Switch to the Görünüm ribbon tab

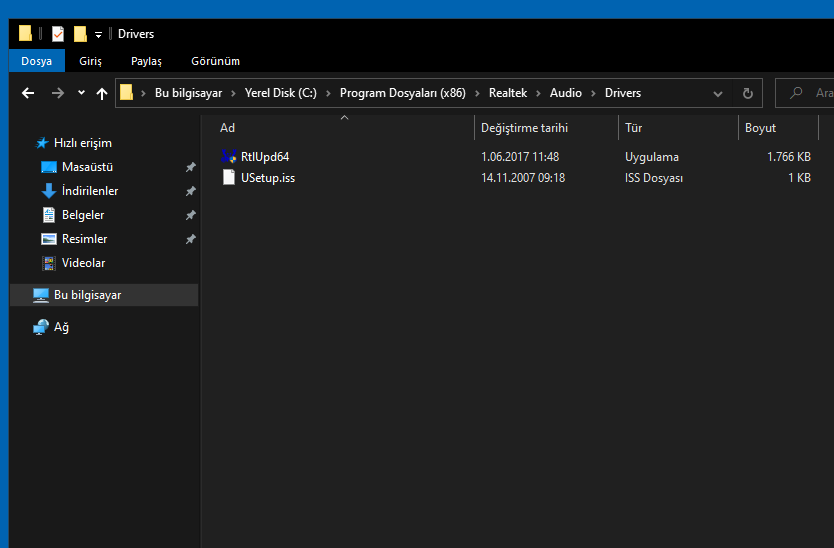(215, 61)
